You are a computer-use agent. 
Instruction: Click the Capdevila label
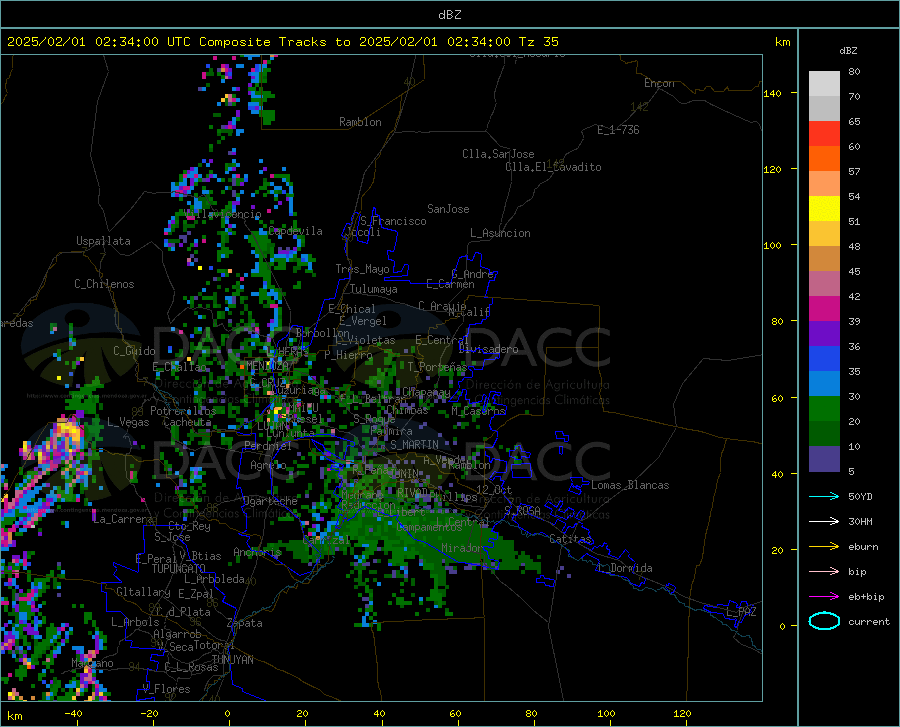[295, 231]
